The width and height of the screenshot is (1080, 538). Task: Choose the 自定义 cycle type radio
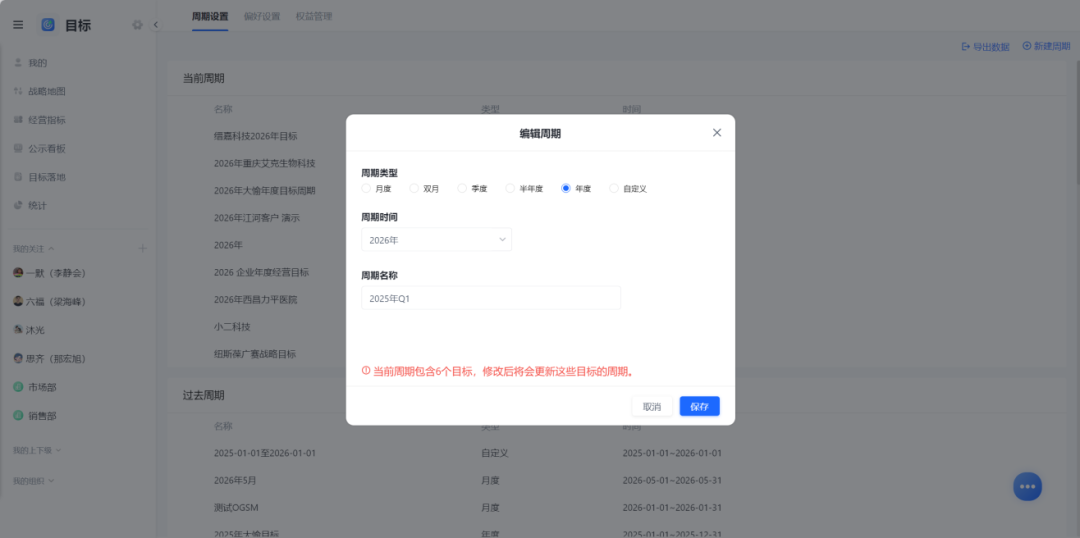pyautogui.click(x=614, y=188)
